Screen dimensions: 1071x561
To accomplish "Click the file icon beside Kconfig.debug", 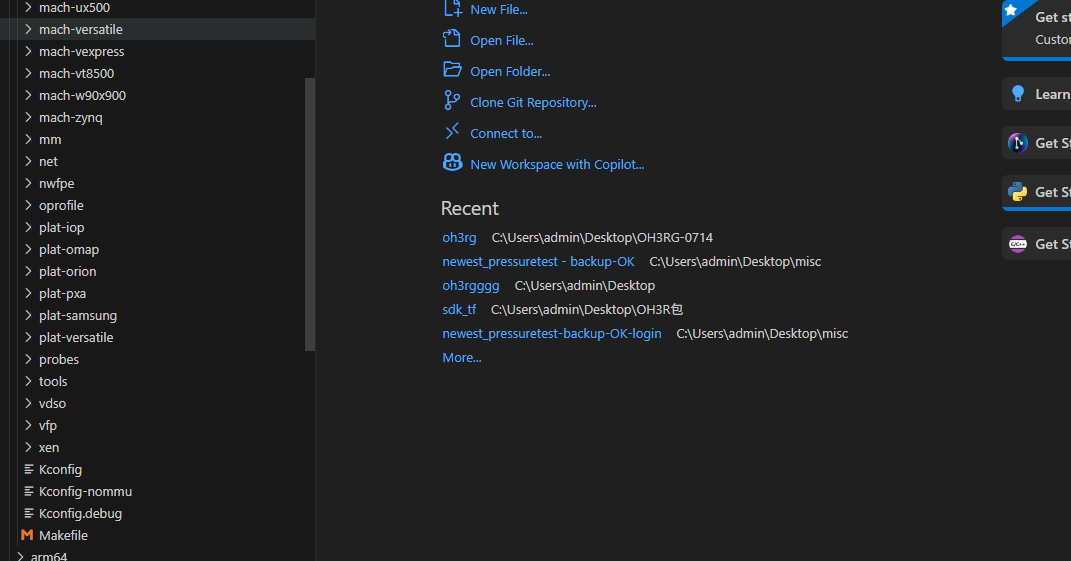I will (29, 513).
